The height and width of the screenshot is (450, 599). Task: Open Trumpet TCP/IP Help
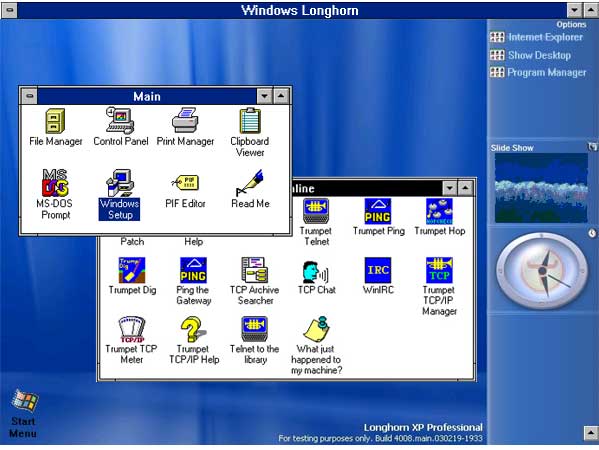[x=194, y=340]
